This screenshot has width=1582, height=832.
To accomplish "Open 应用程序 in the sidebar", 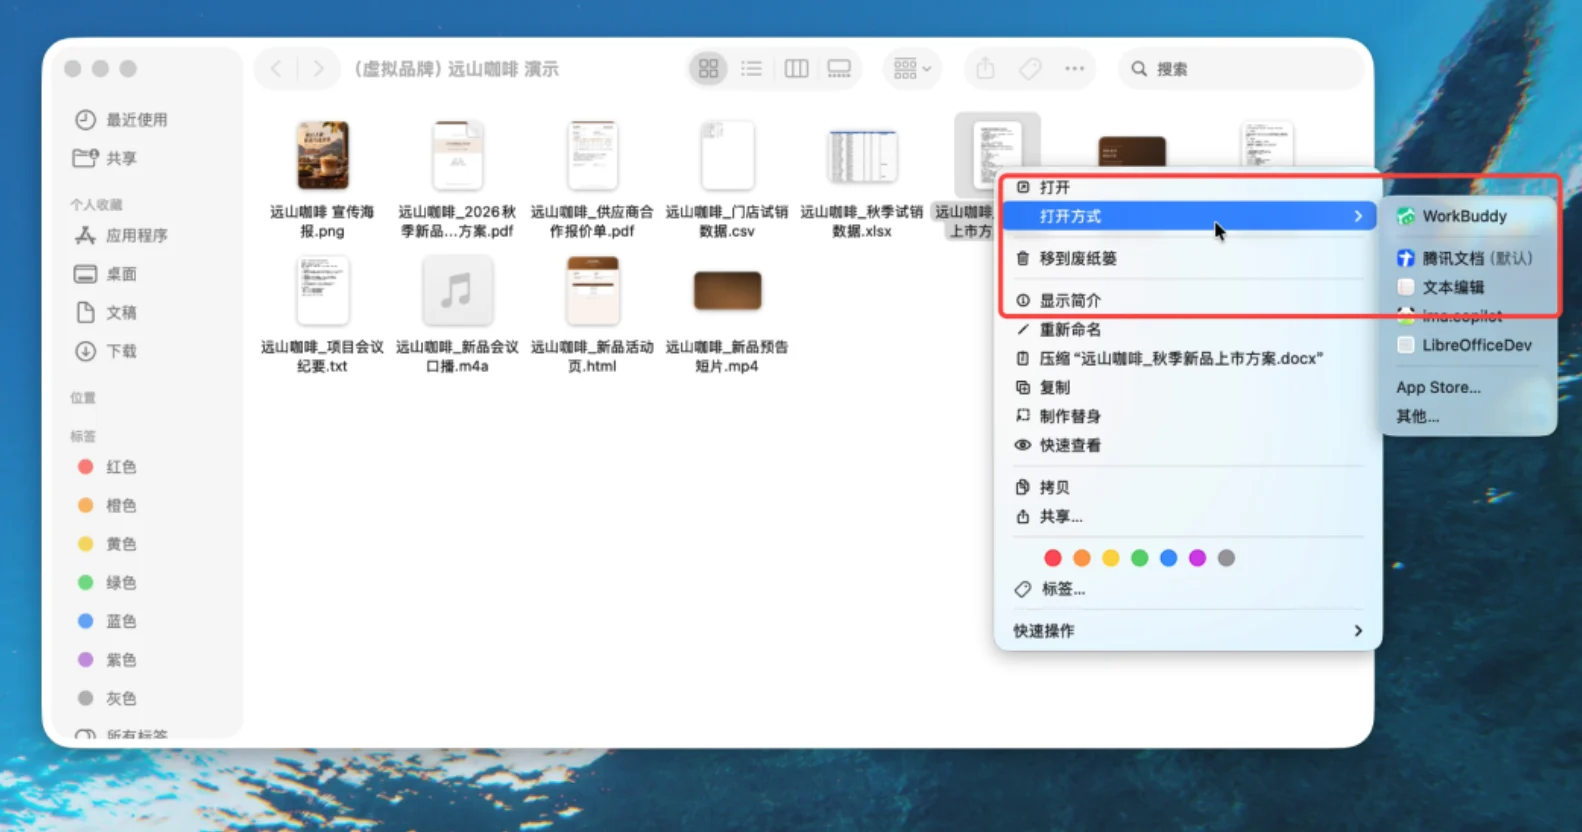I will click(121, 236).
